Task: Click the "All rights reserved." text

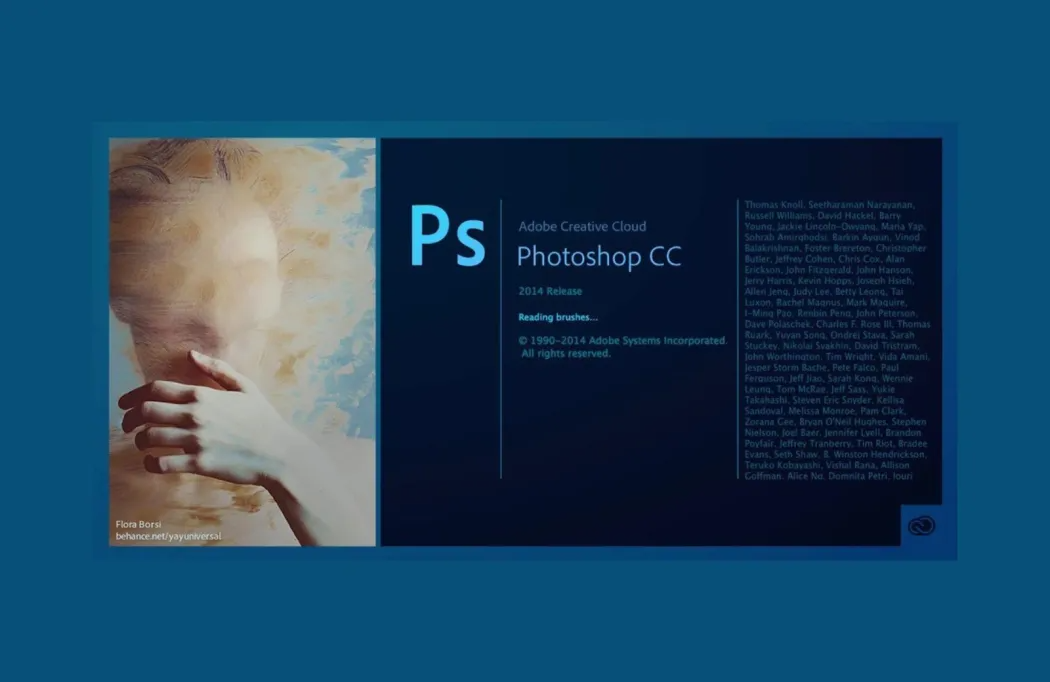Action: click(x=566, y=354)
